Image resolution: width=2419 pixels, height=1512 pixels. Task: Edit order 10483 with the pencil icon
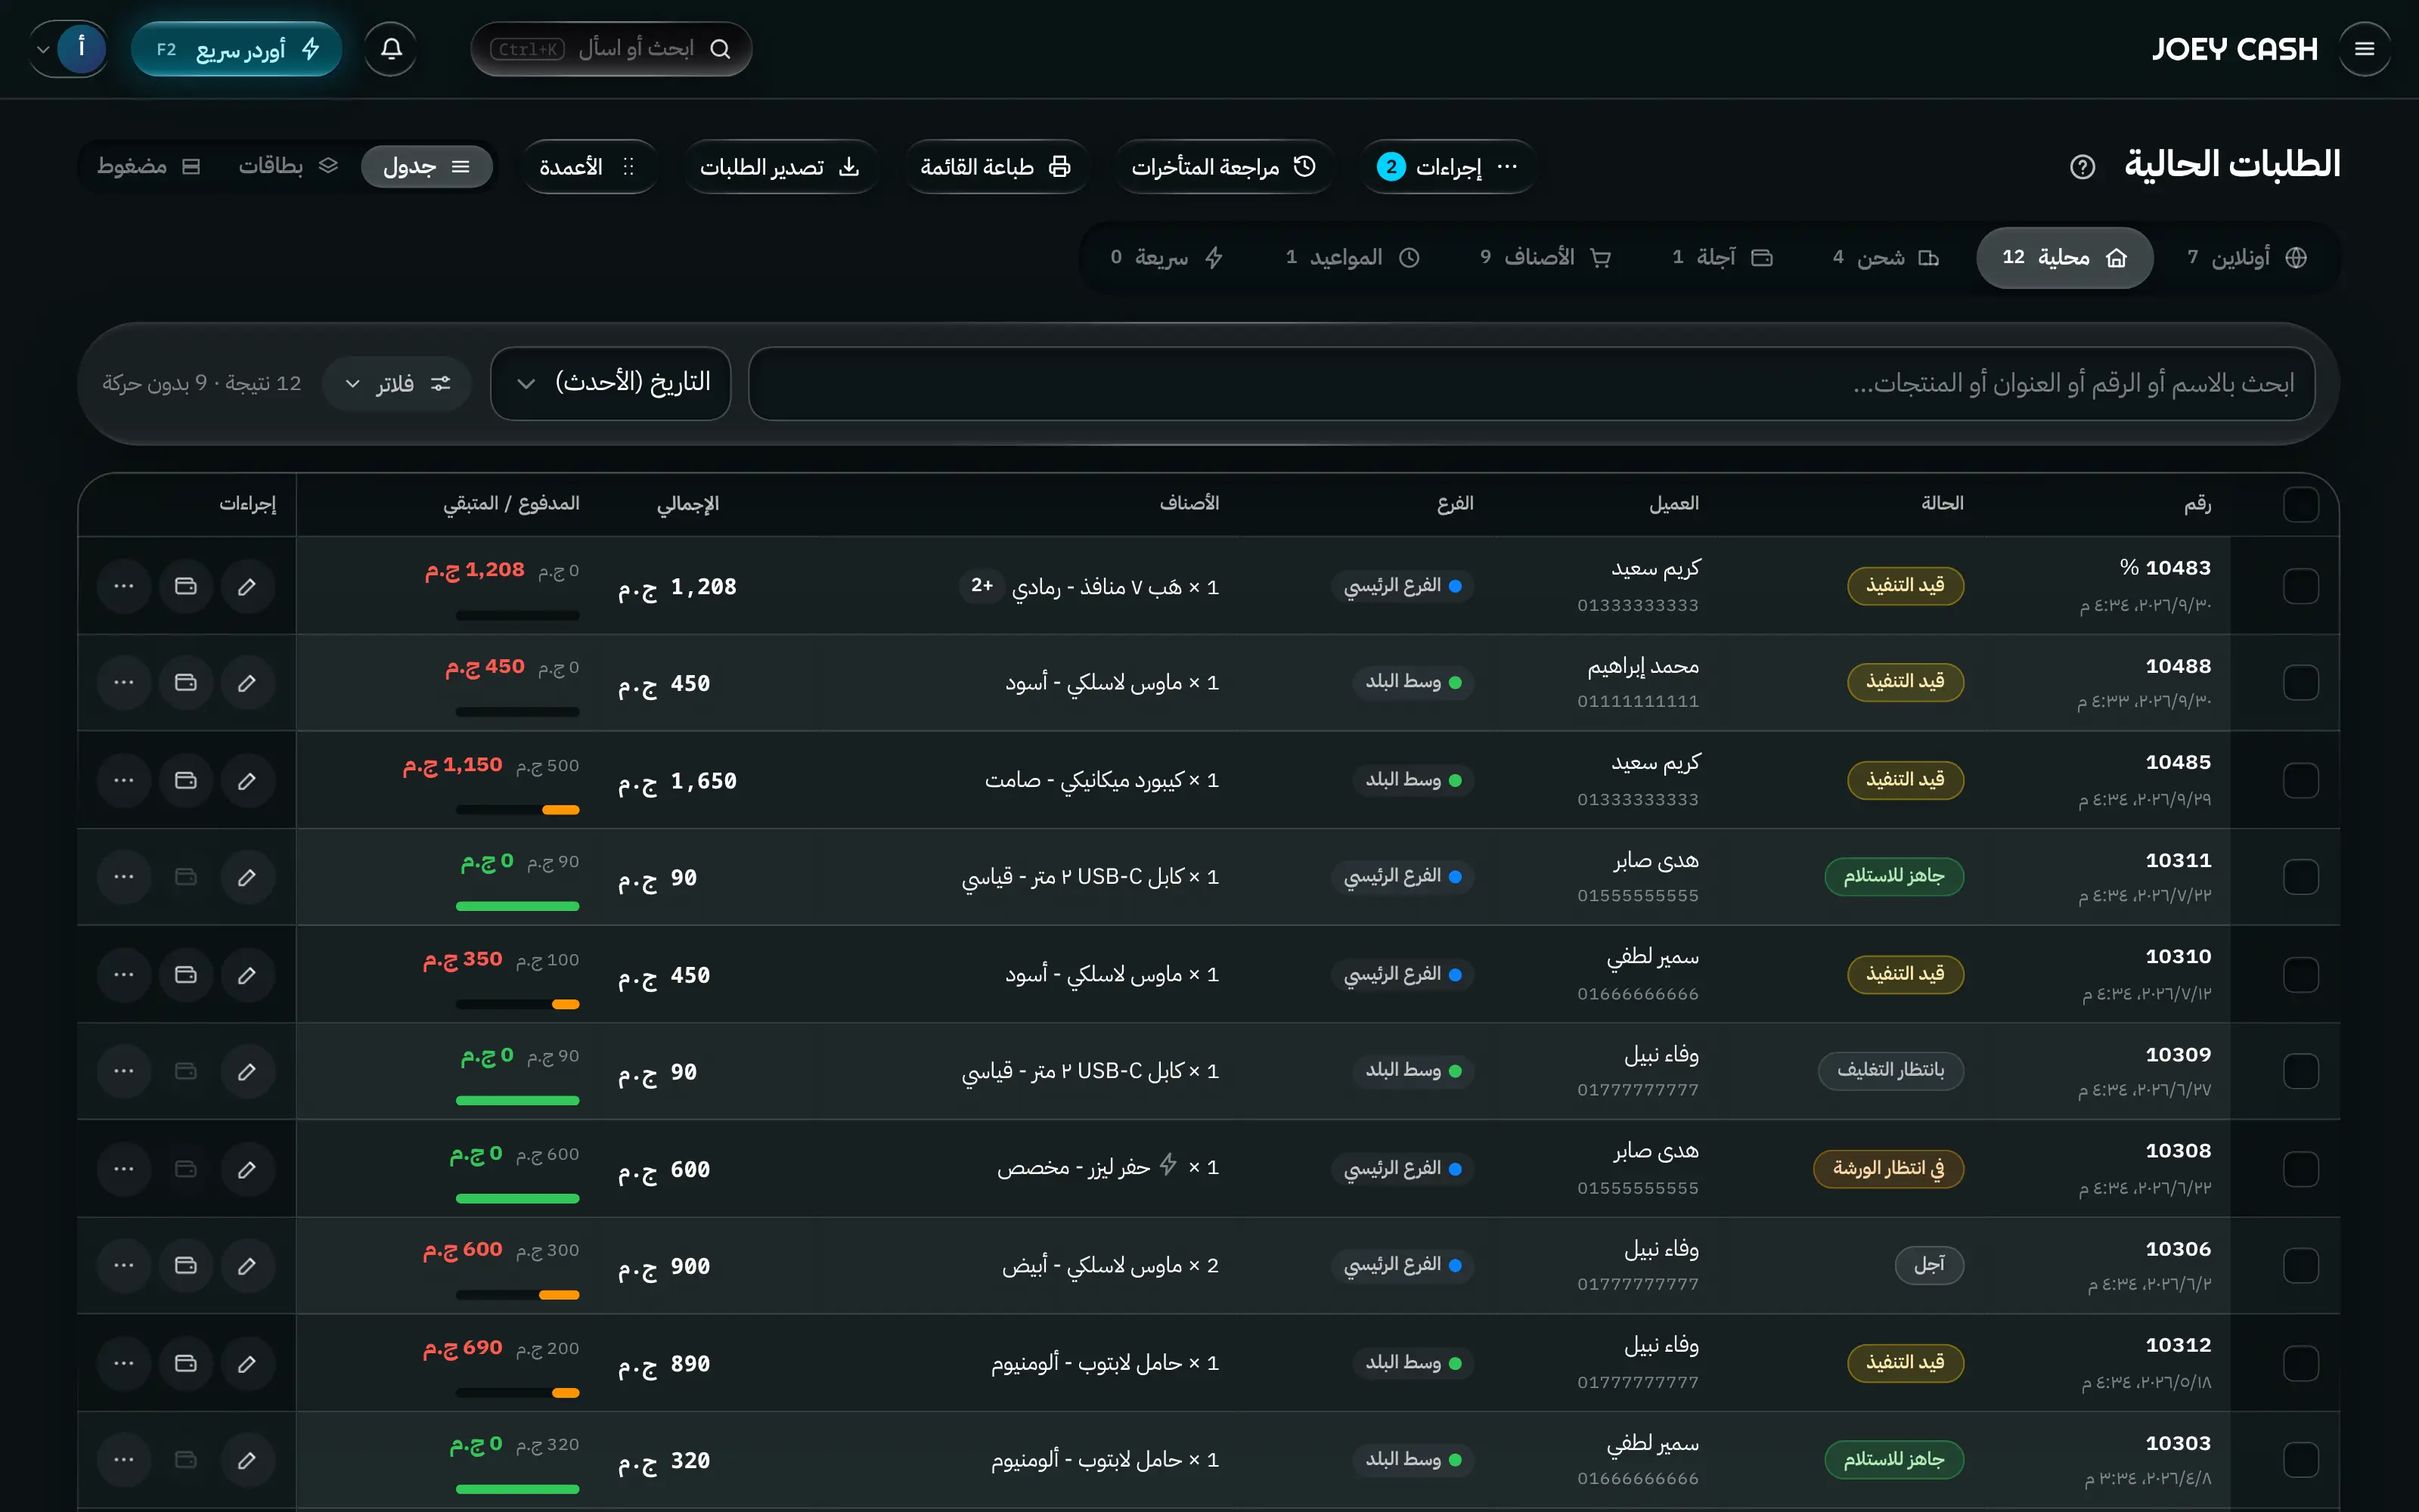tap(247, 586)
